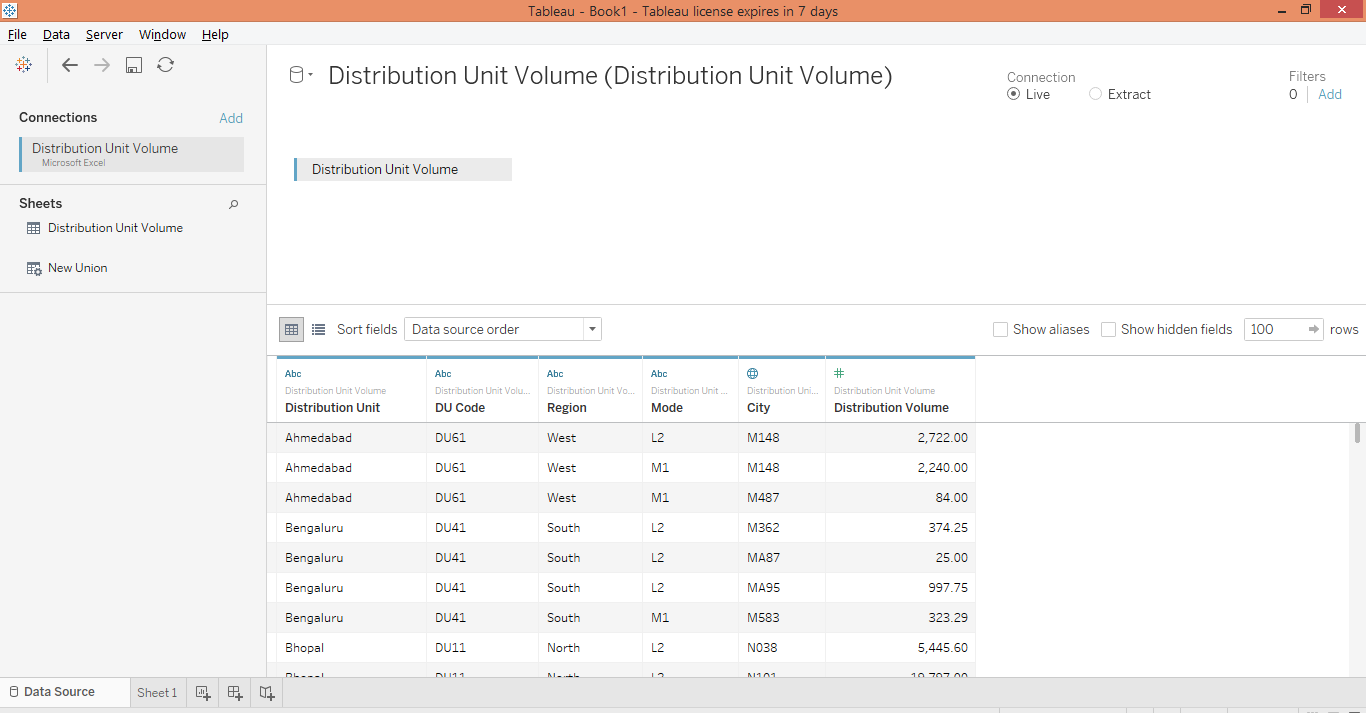This screenshot has height=713, width=1366.
Task: Switch to the Sheet 1 tab
Action: tap(157, 692)
